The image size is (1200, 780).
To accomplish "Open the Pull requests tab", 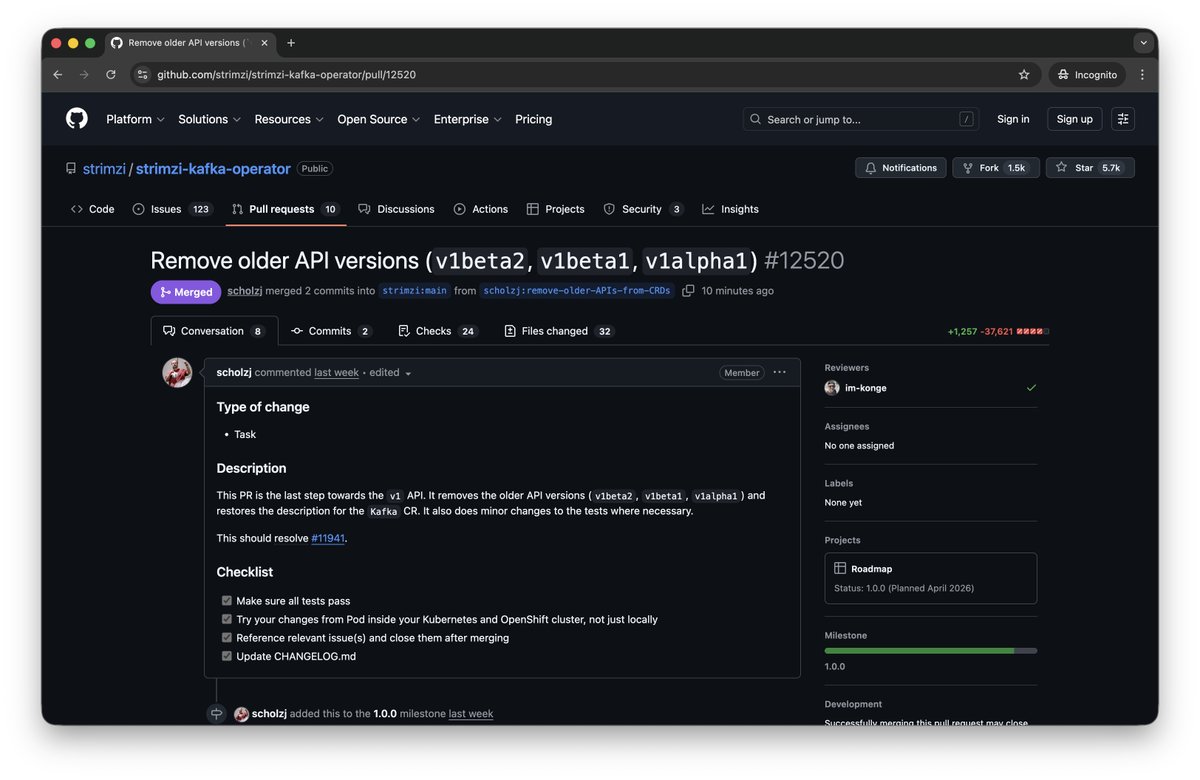I will coord(285,209).
